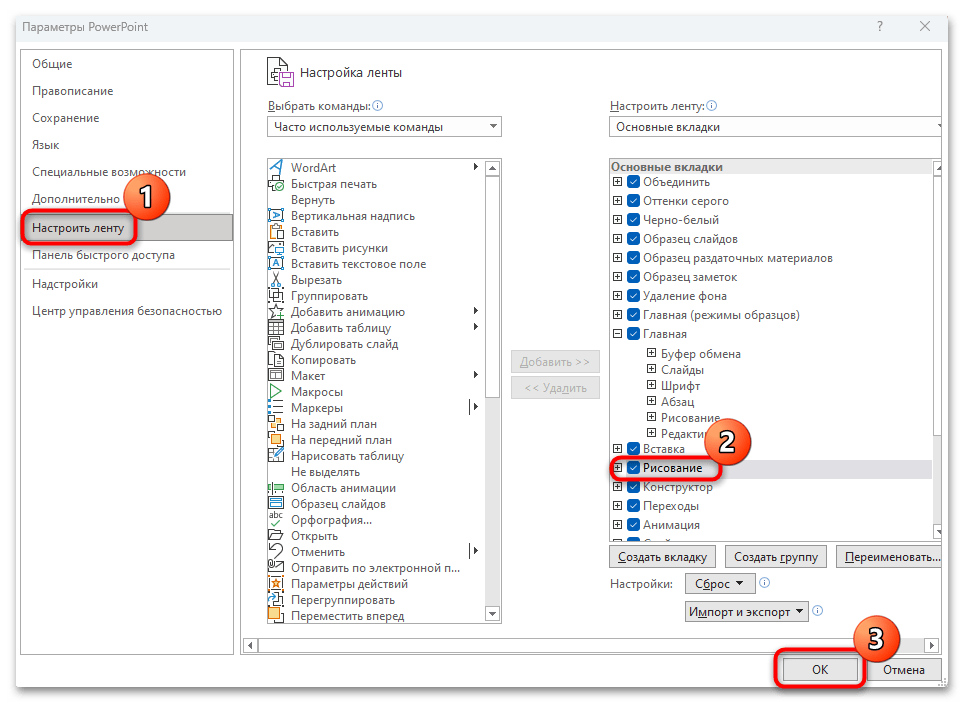Collapse the Главная tab tree node
This screenshot has height=703, width=964.
(x=617, y=334)
